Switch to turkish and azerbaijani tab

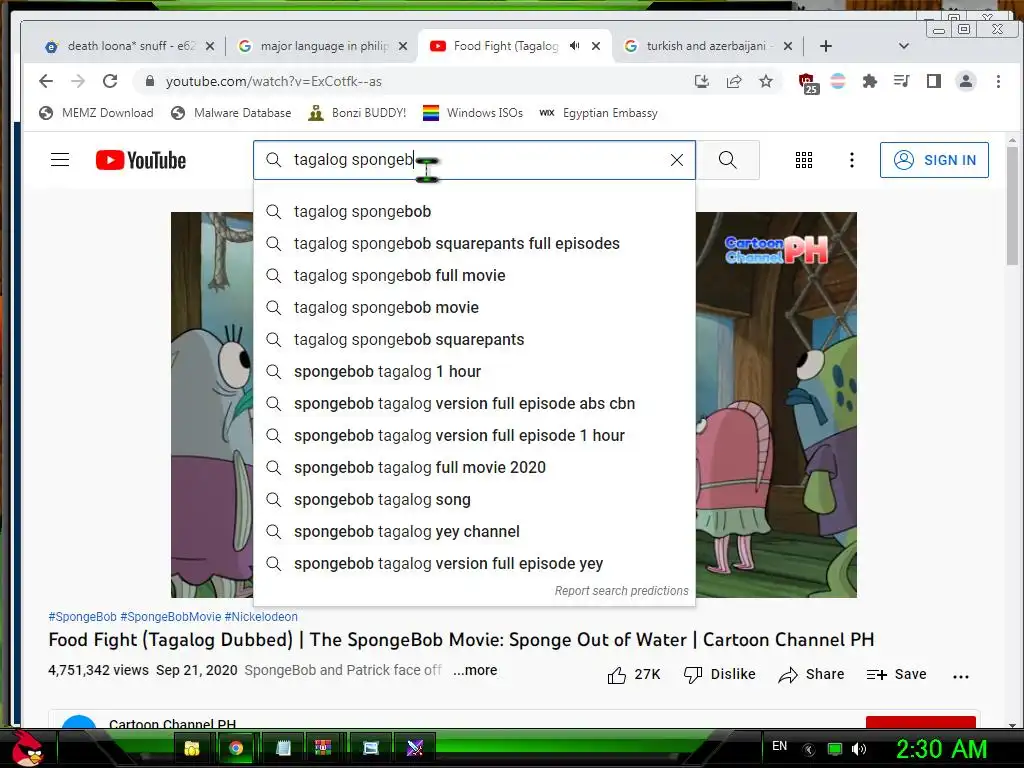click(709, 46)
